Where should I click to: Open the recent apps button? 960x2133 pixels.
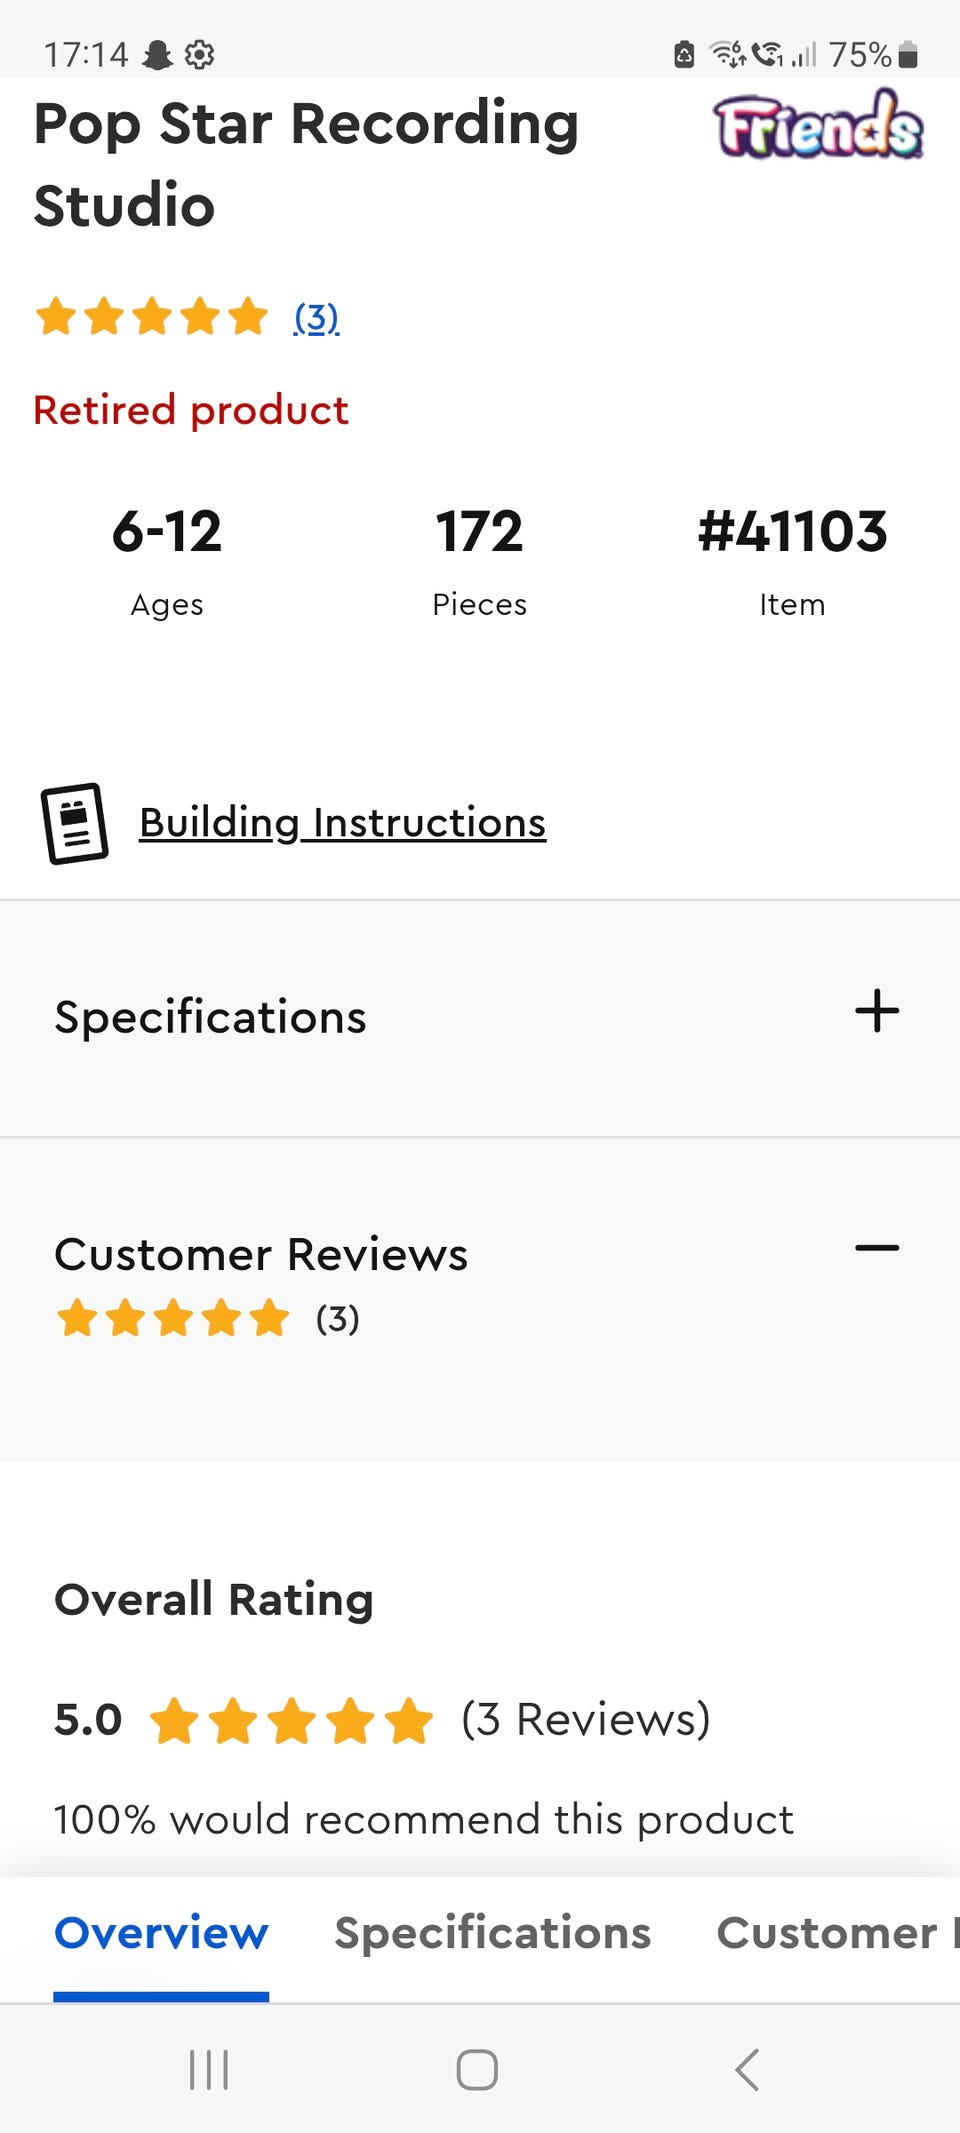209,2069
